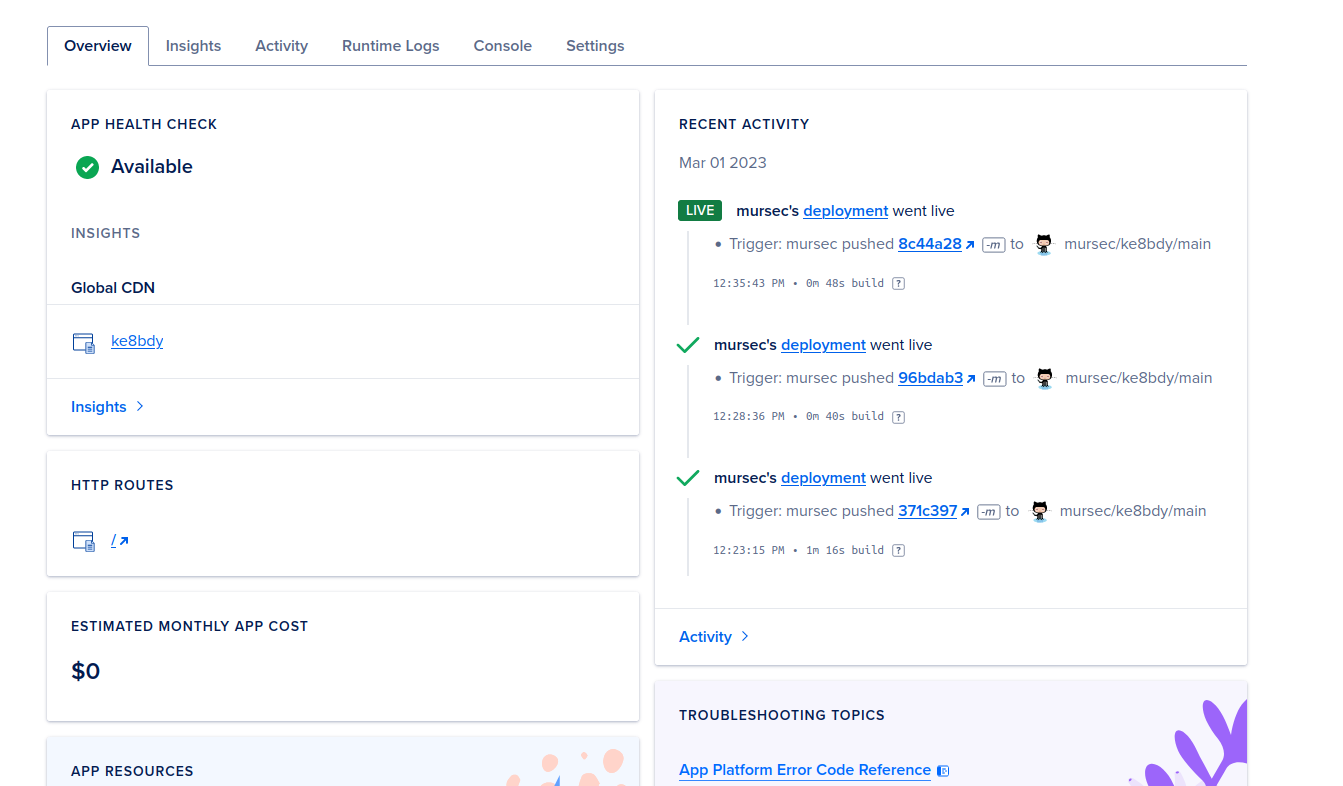Click the help icon beside 0m 48s build
Image resolution: width=1343 pixels, height=786 pixels.
point(898,284)
